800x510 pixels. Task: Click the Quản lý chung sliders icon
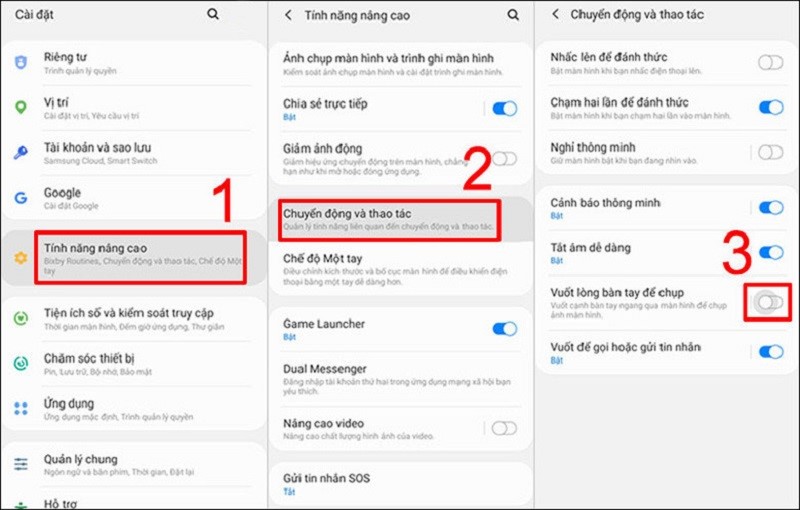point(20,464)
